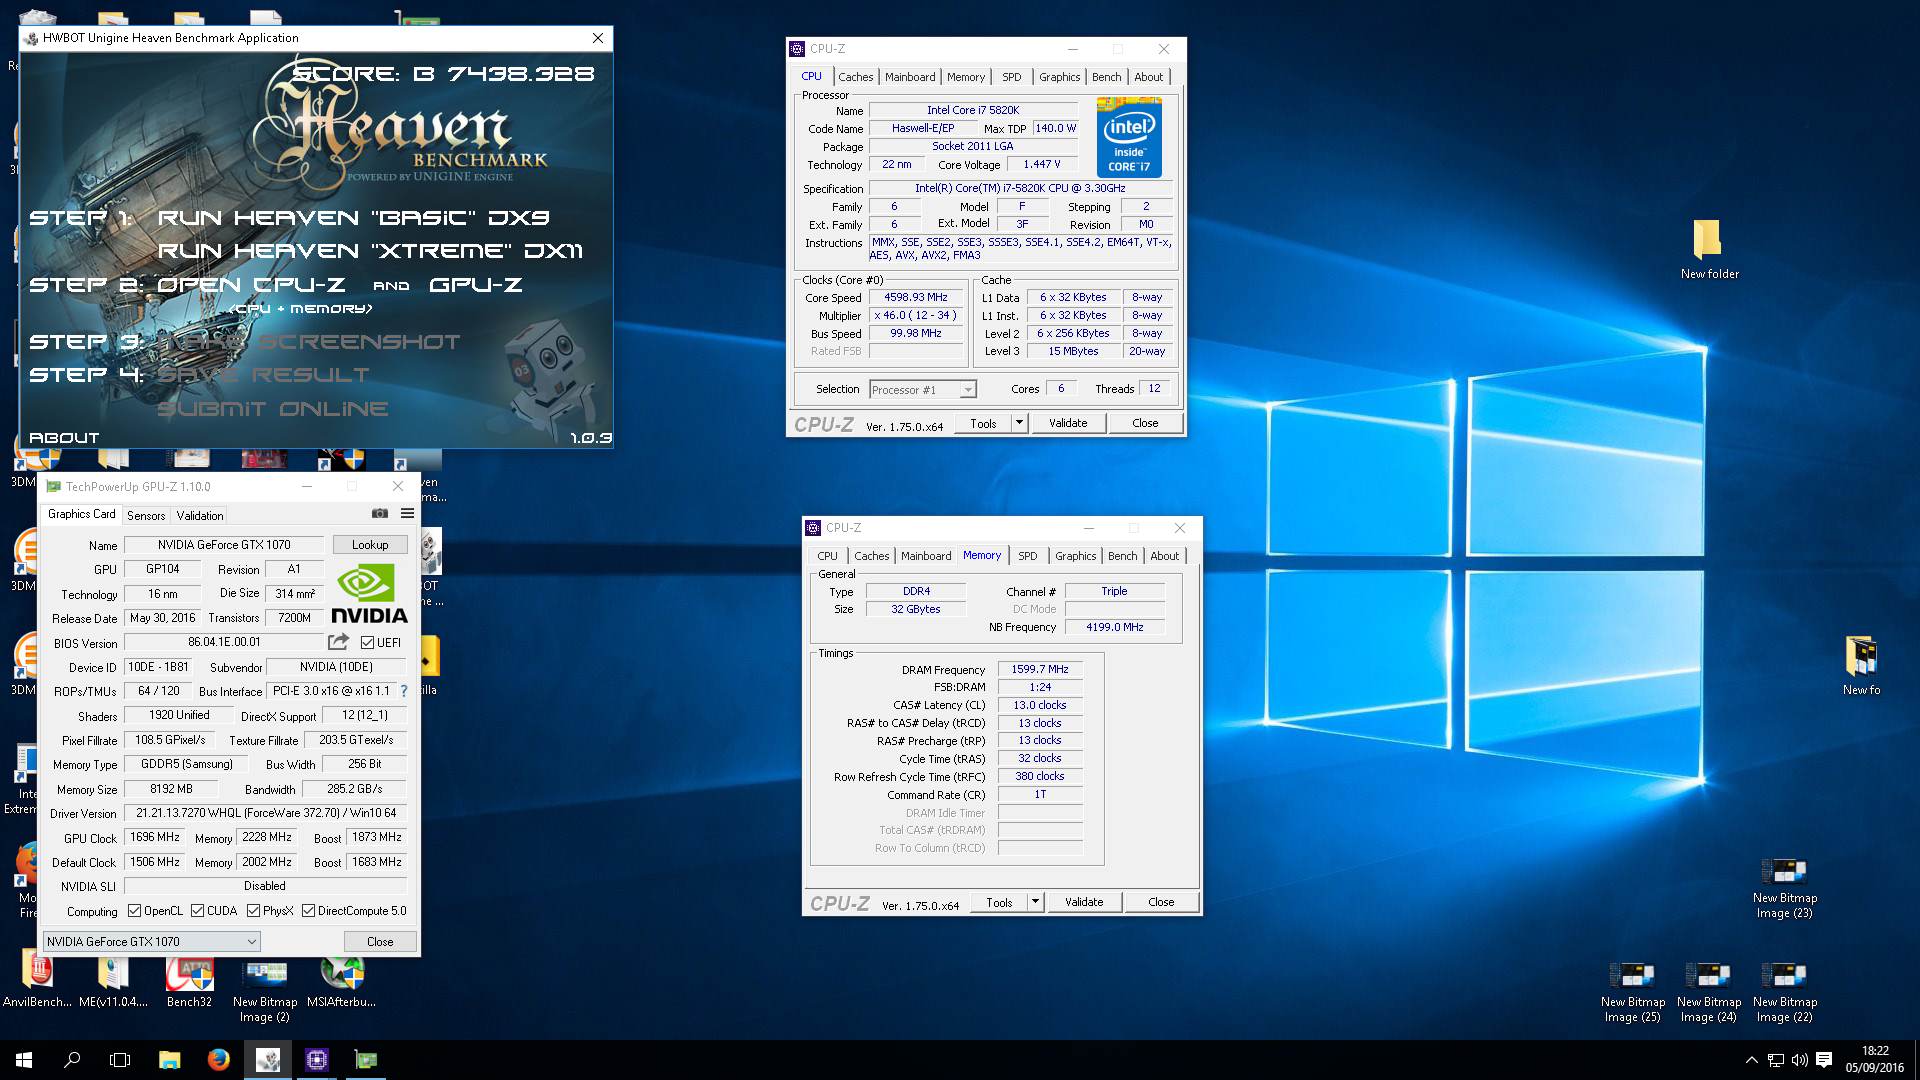Viewport: 1920px width, 1080px height.
Task: Click the BIOS share/export arrow icon
Action: point(339,642)
